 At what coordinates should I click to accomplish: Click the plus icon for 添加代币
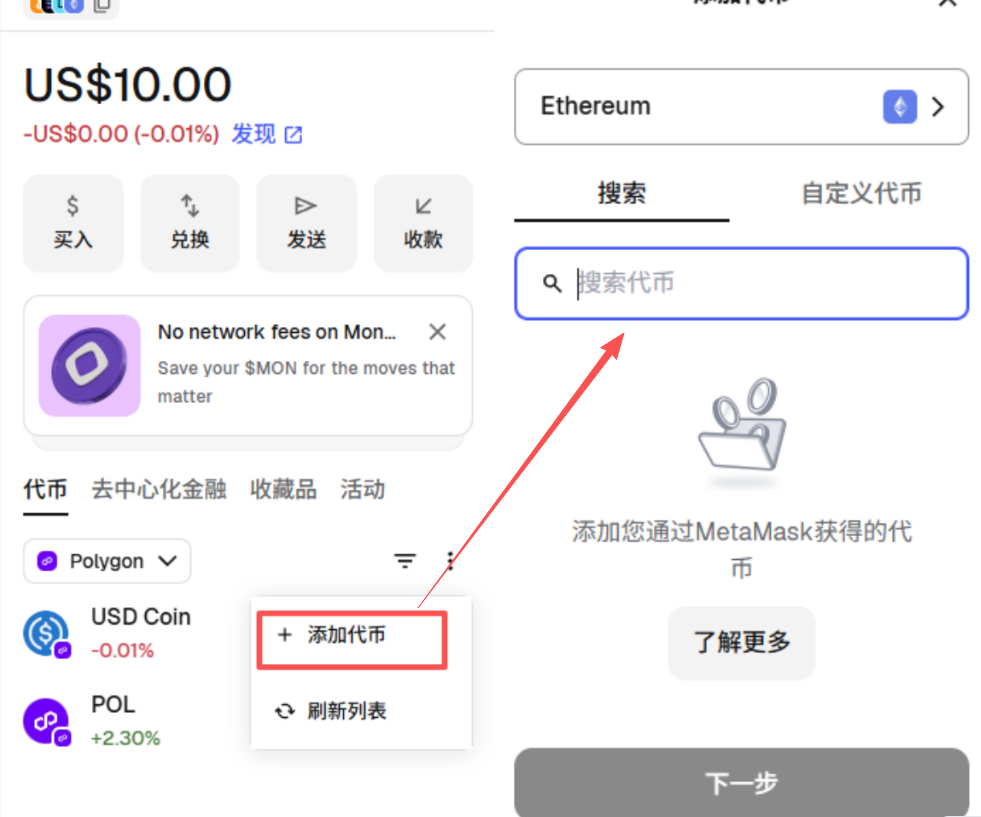coord(285,635)
